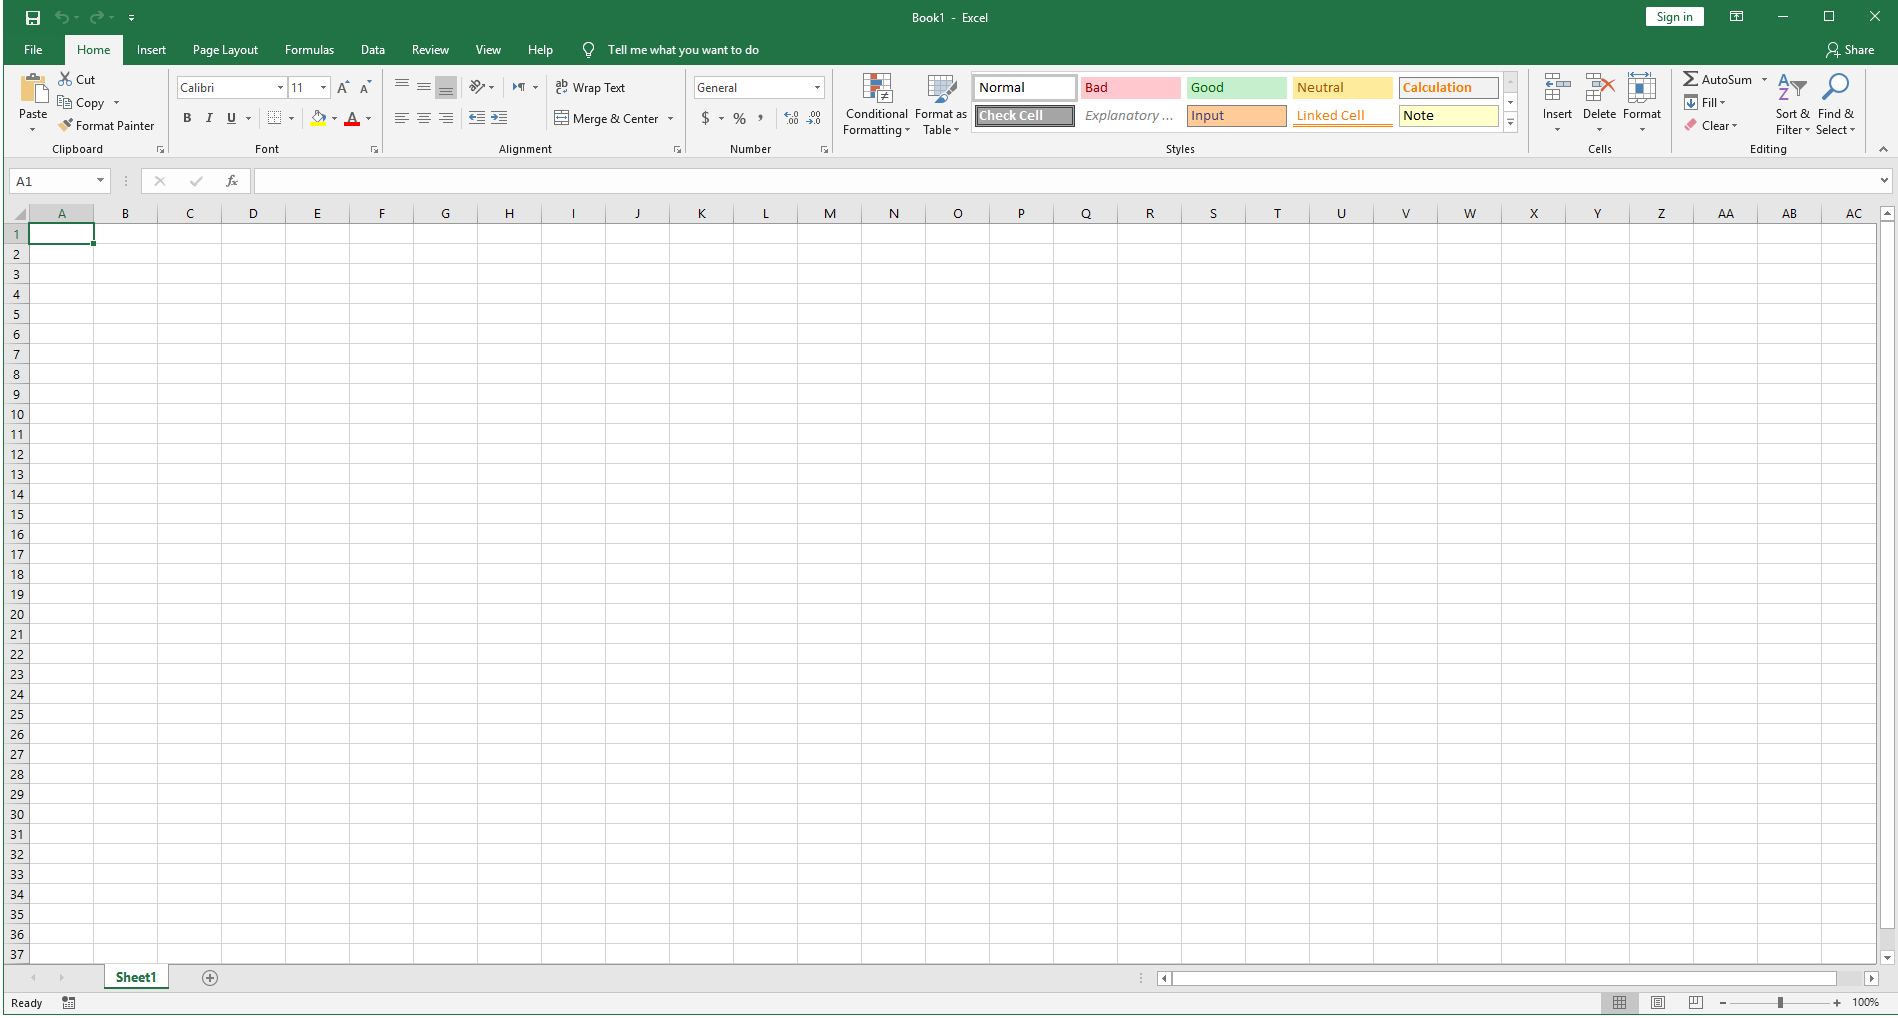Enable center text alignment
The width and height of the screenshot is (1898, 1018).
click(x=424, y=118)
